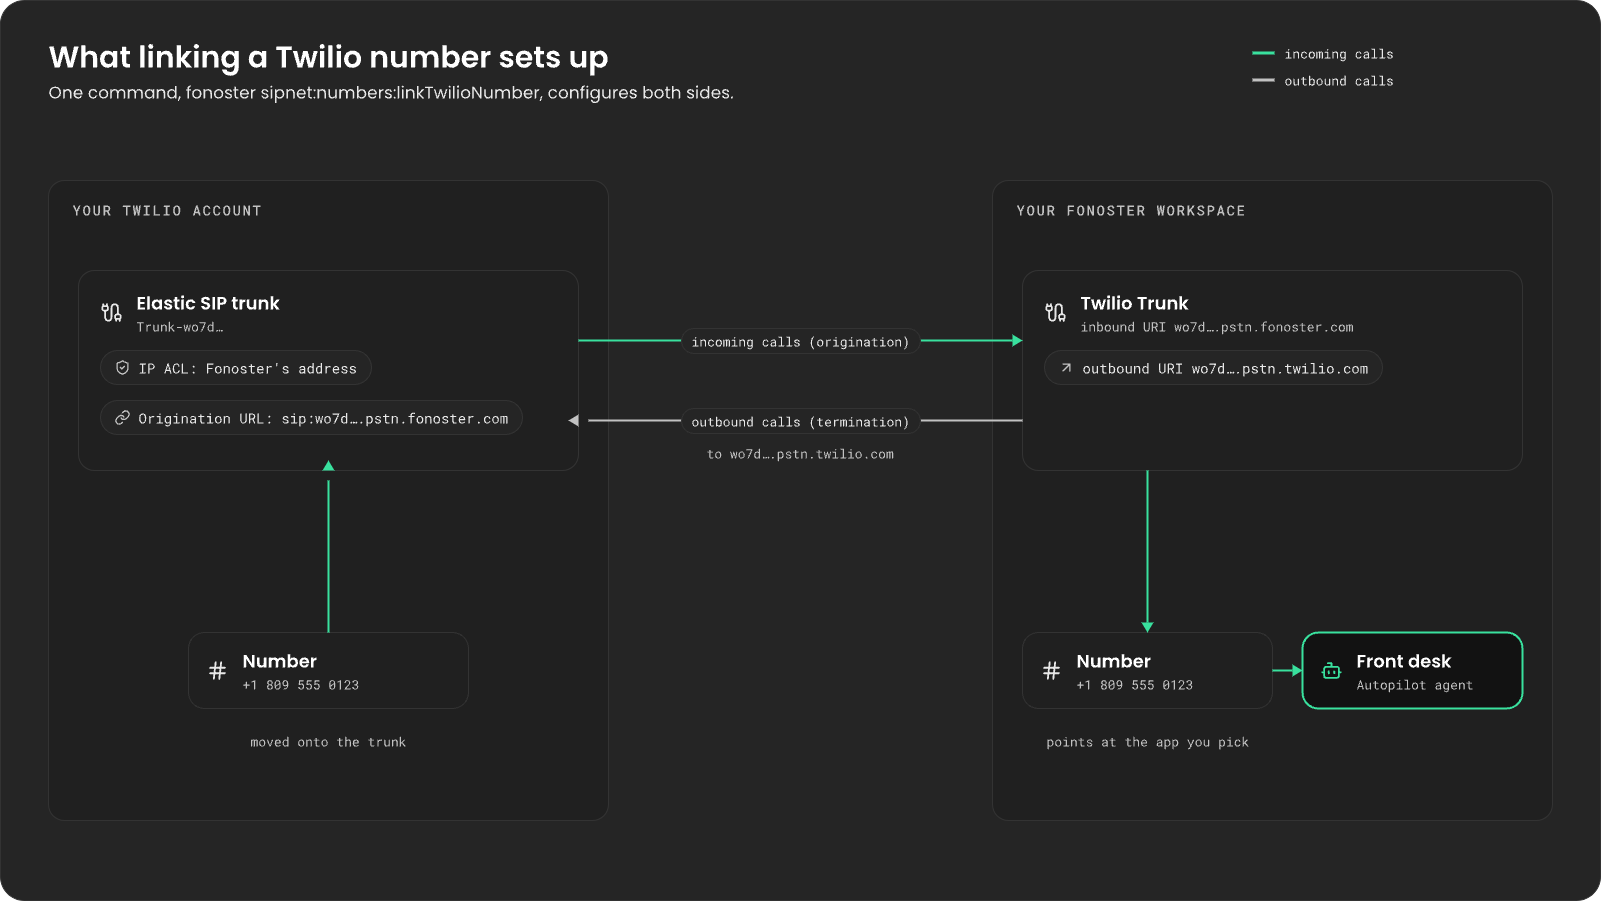Click the plug icon beside Twilio Trunk

point(1055,312)
